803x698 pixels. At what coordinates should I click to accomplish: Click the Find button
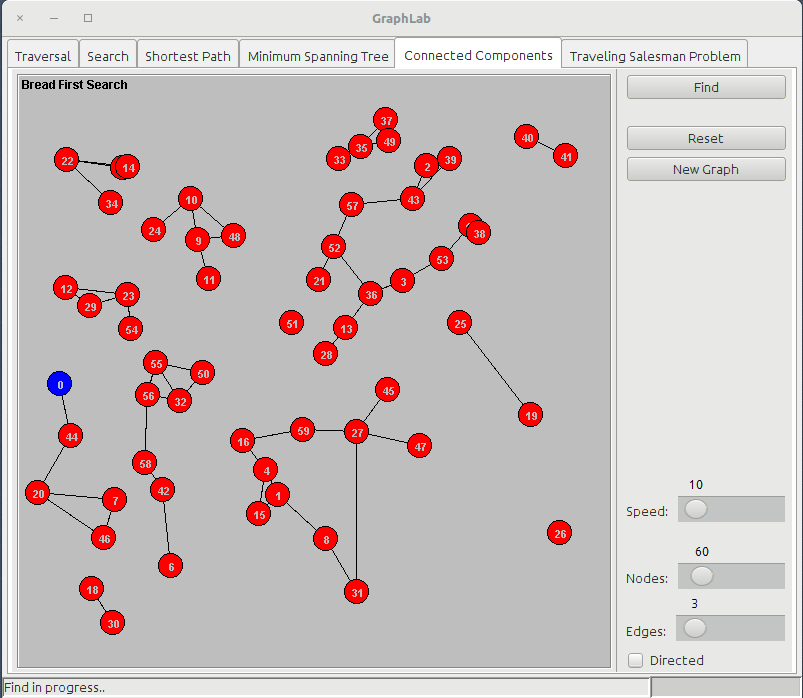coord(706,87)
